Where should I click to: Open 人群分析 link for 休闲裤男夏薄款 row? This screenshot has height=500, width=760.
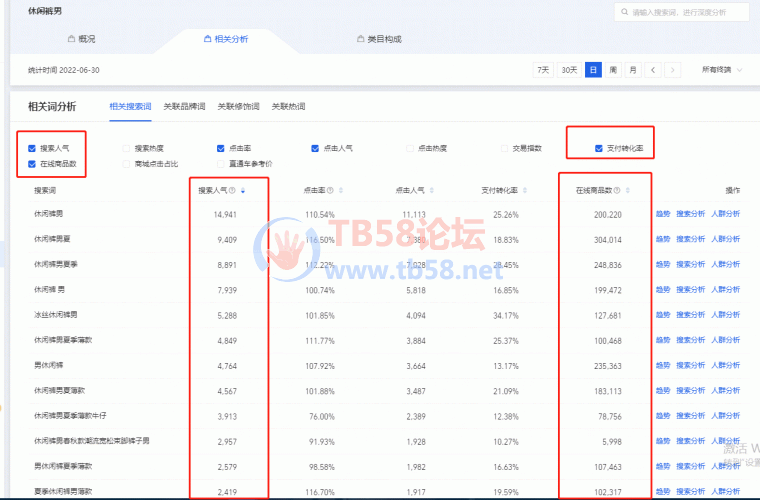click(x=726, y=390)
